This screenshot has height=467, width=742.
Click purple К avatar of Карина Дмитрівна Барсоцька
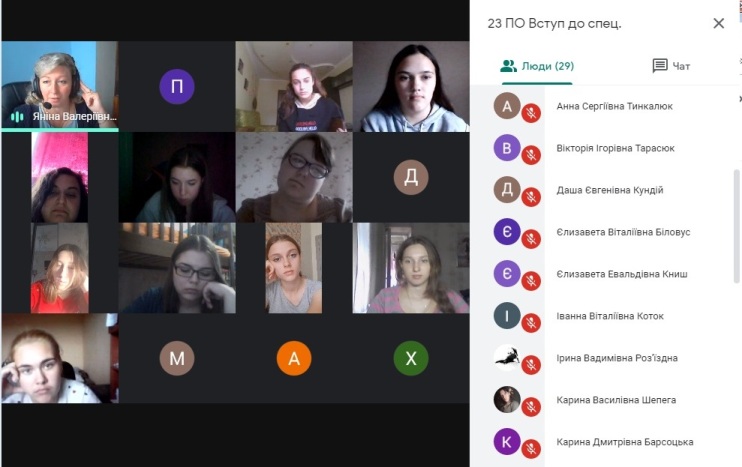coord(507,441)
